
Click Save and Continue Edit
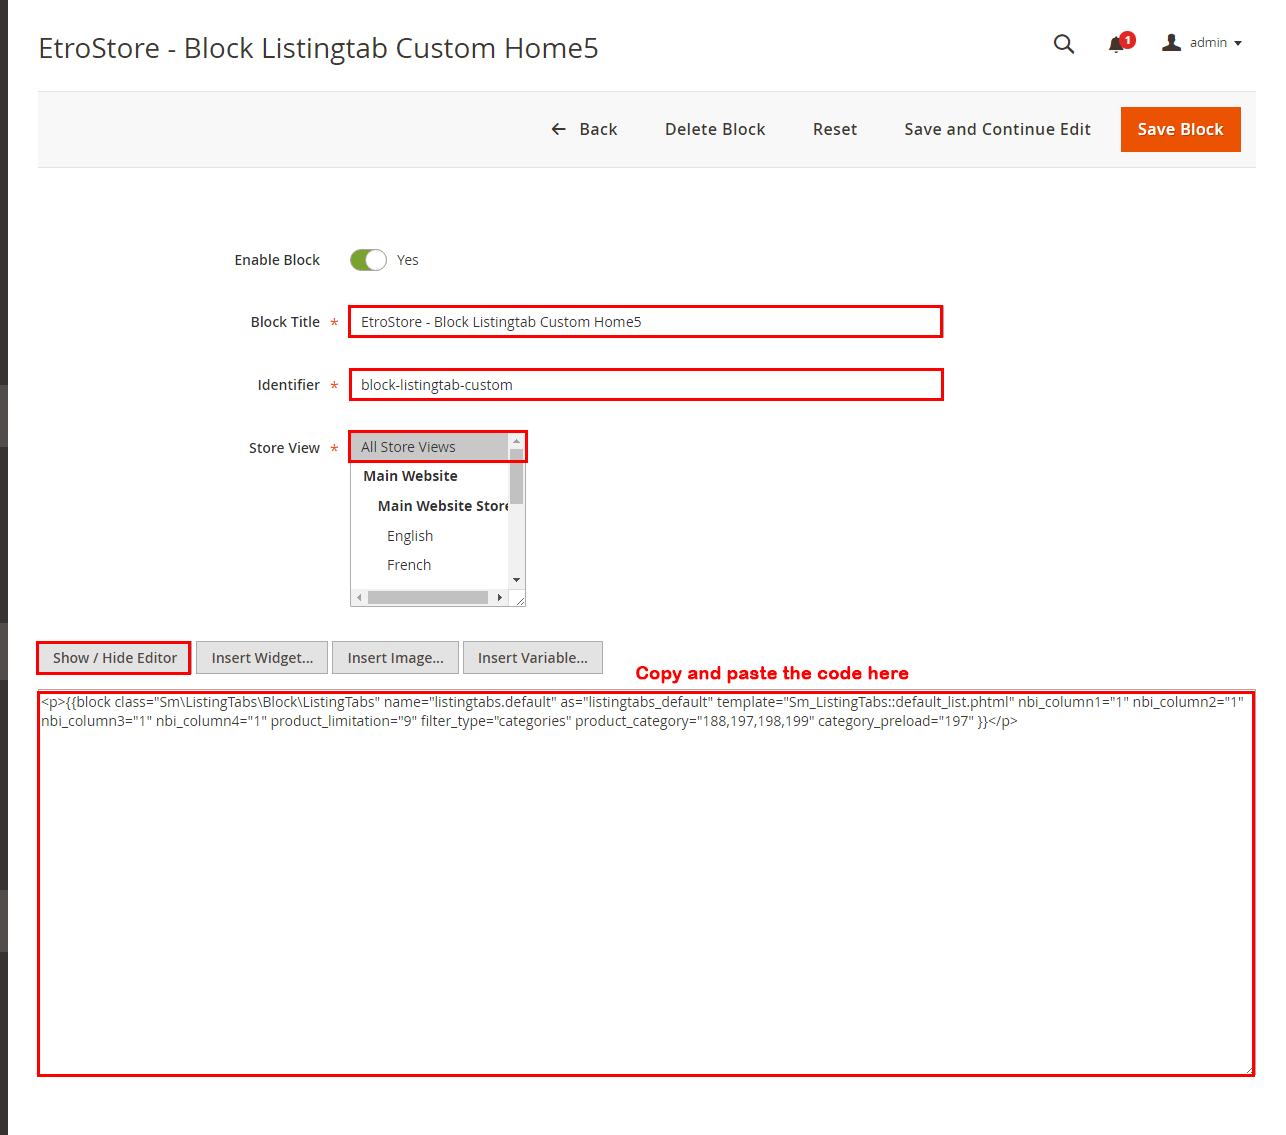997,129
